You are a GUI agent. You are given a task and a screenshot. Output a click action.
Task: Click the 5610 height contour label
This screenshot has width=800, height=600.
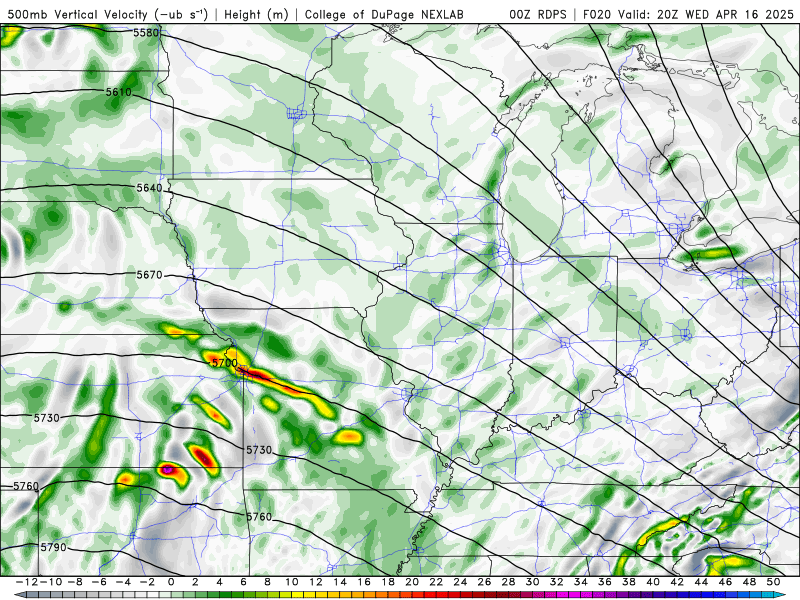tap(118, 92)
